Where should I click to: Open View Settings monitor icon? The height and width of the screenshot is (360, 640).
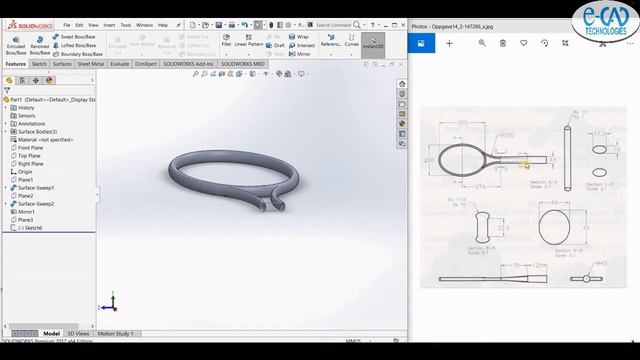pyautogui.click(x=301, y=74)
